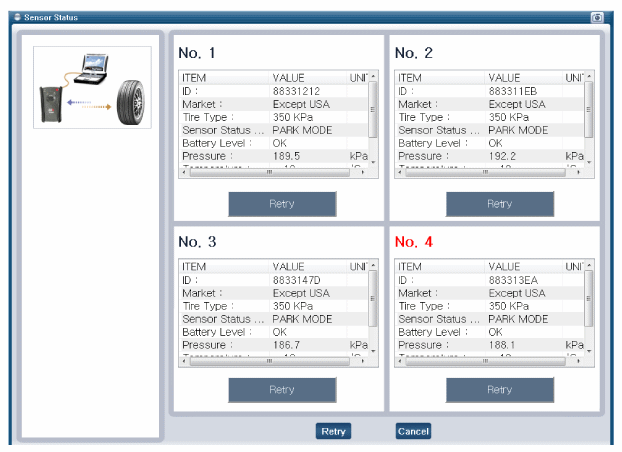Viewport: 622px width, 452px height.
Task: Select pressure value 186.7
Action: click(x=286, y=345)
